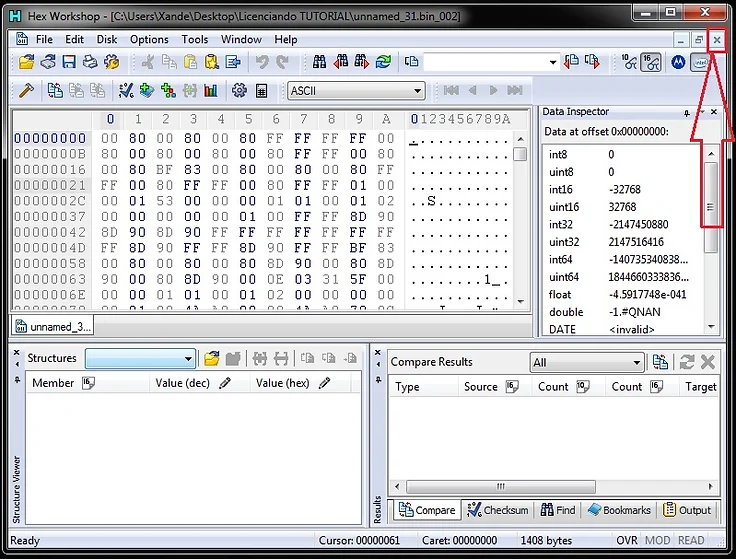Click the clear X icon in Compare Results
The image size is (736, 559).
coord(708,362)
